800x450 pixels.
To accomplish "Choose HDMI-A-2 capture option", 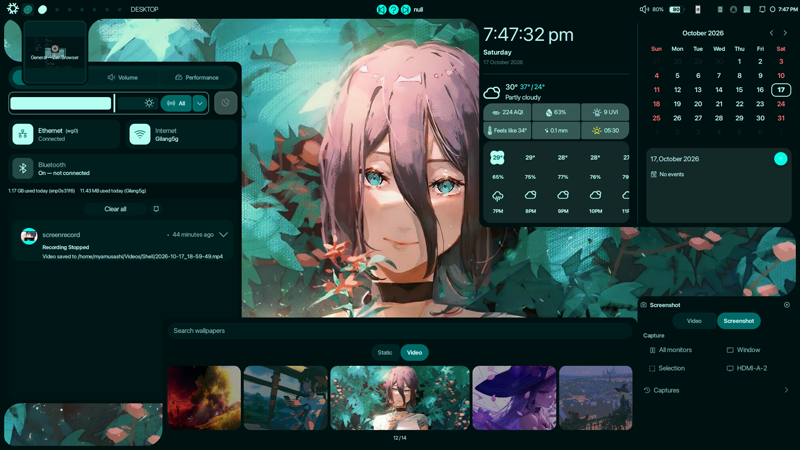I will [x=747, y=368].
